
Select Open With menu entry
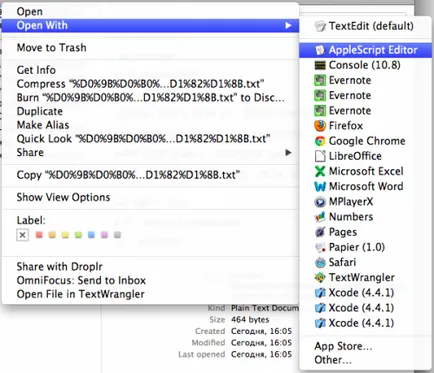pos(150,25)
